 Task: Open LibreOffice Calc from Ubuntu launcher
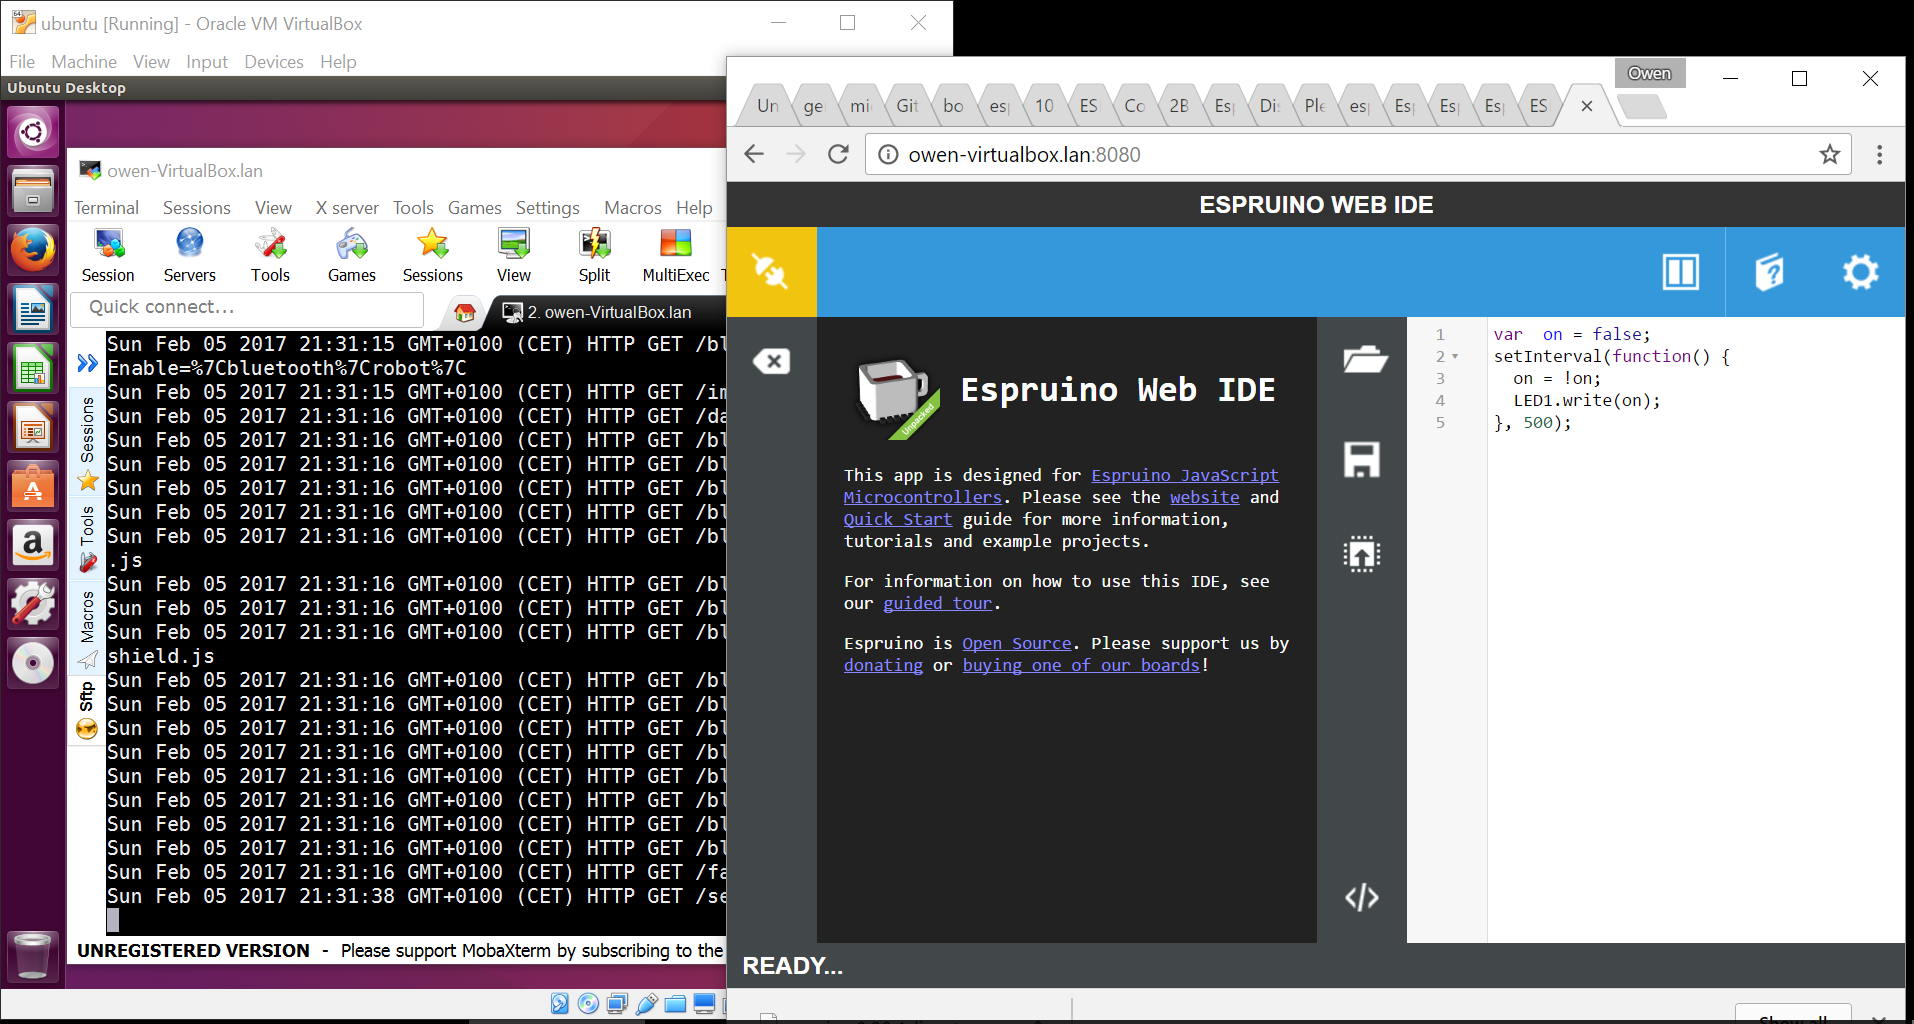[x=33, y=368]
